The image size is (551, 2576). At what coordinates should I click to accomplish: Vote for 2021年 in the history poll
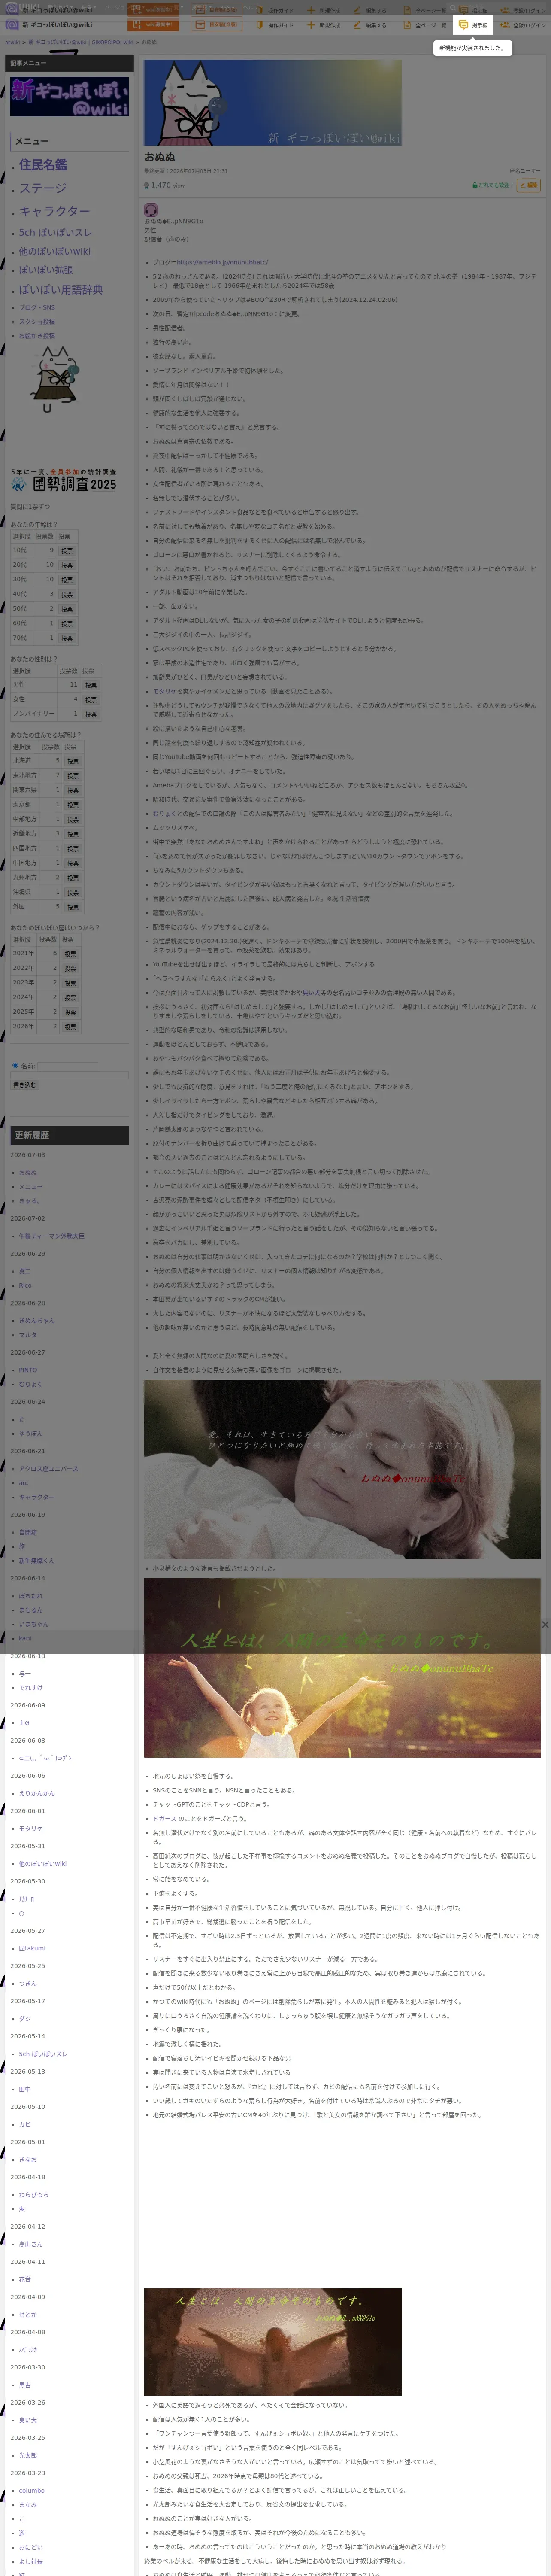69,954
